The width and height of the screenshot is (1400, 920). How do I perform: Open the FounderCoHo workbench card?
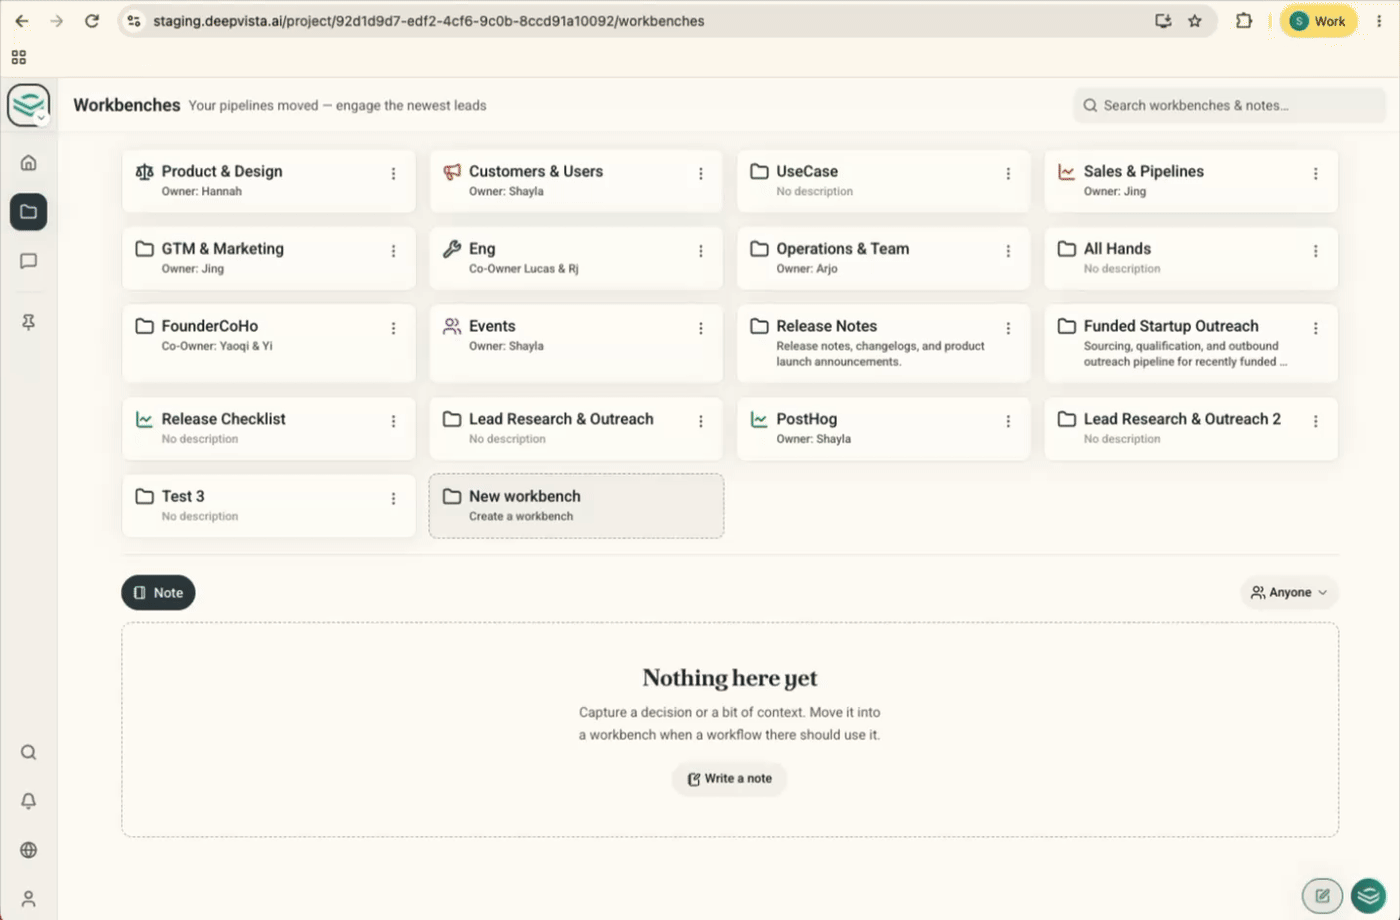coord(268,343)
